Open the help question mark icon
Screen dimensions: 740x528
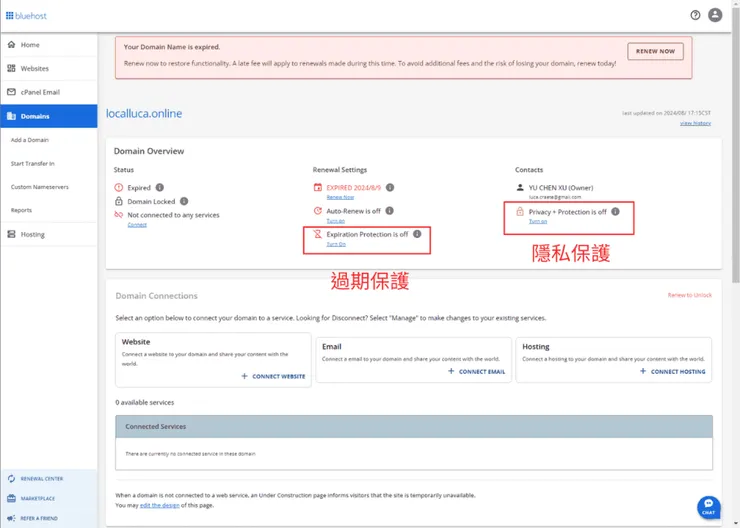pyautogui.click(x=695, y=15)
